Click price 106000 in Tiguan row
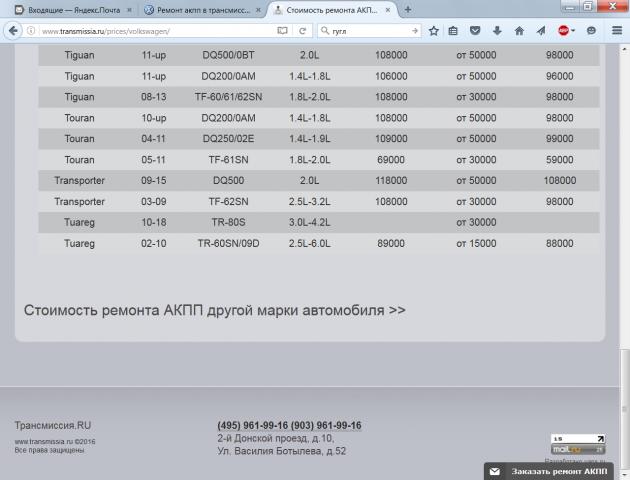This screenshot has width=630, height=480. pos(391,76)
